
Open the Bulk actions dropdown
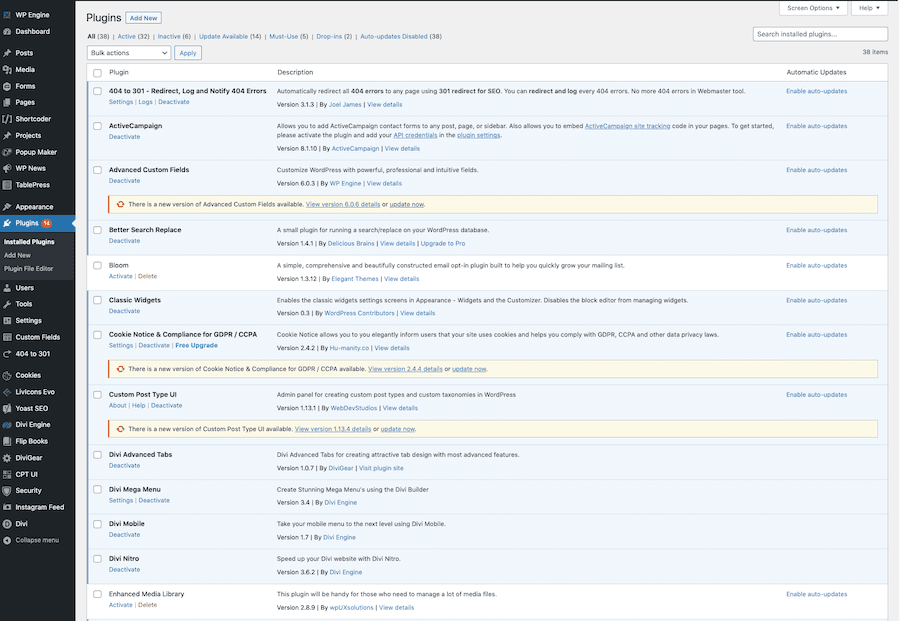click(x=129, y=53)
